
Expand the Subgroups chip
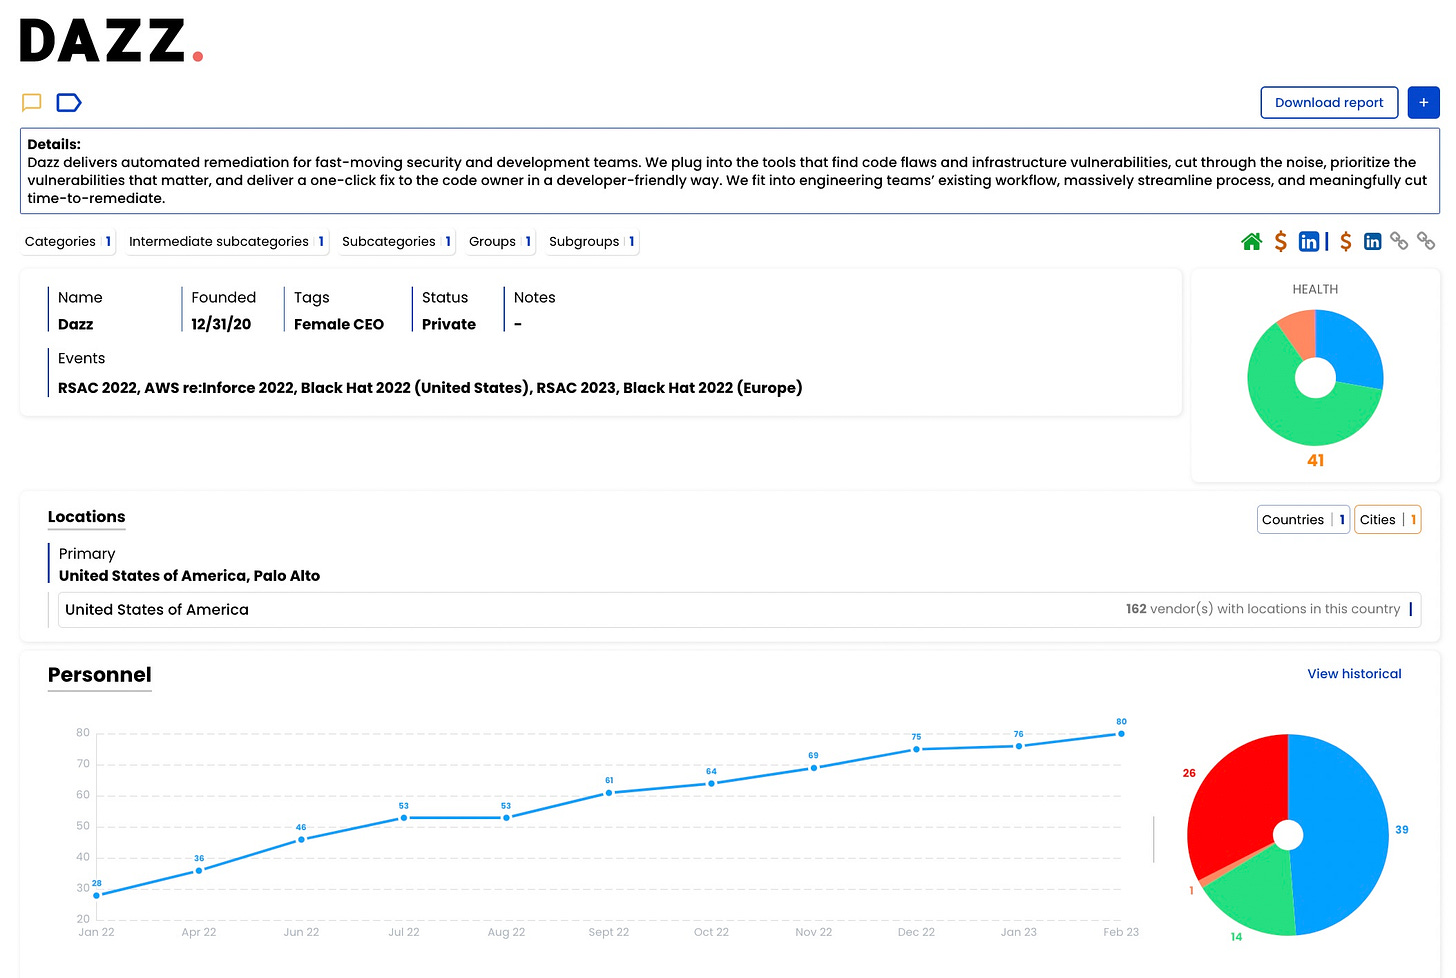(x=592, y=241)
